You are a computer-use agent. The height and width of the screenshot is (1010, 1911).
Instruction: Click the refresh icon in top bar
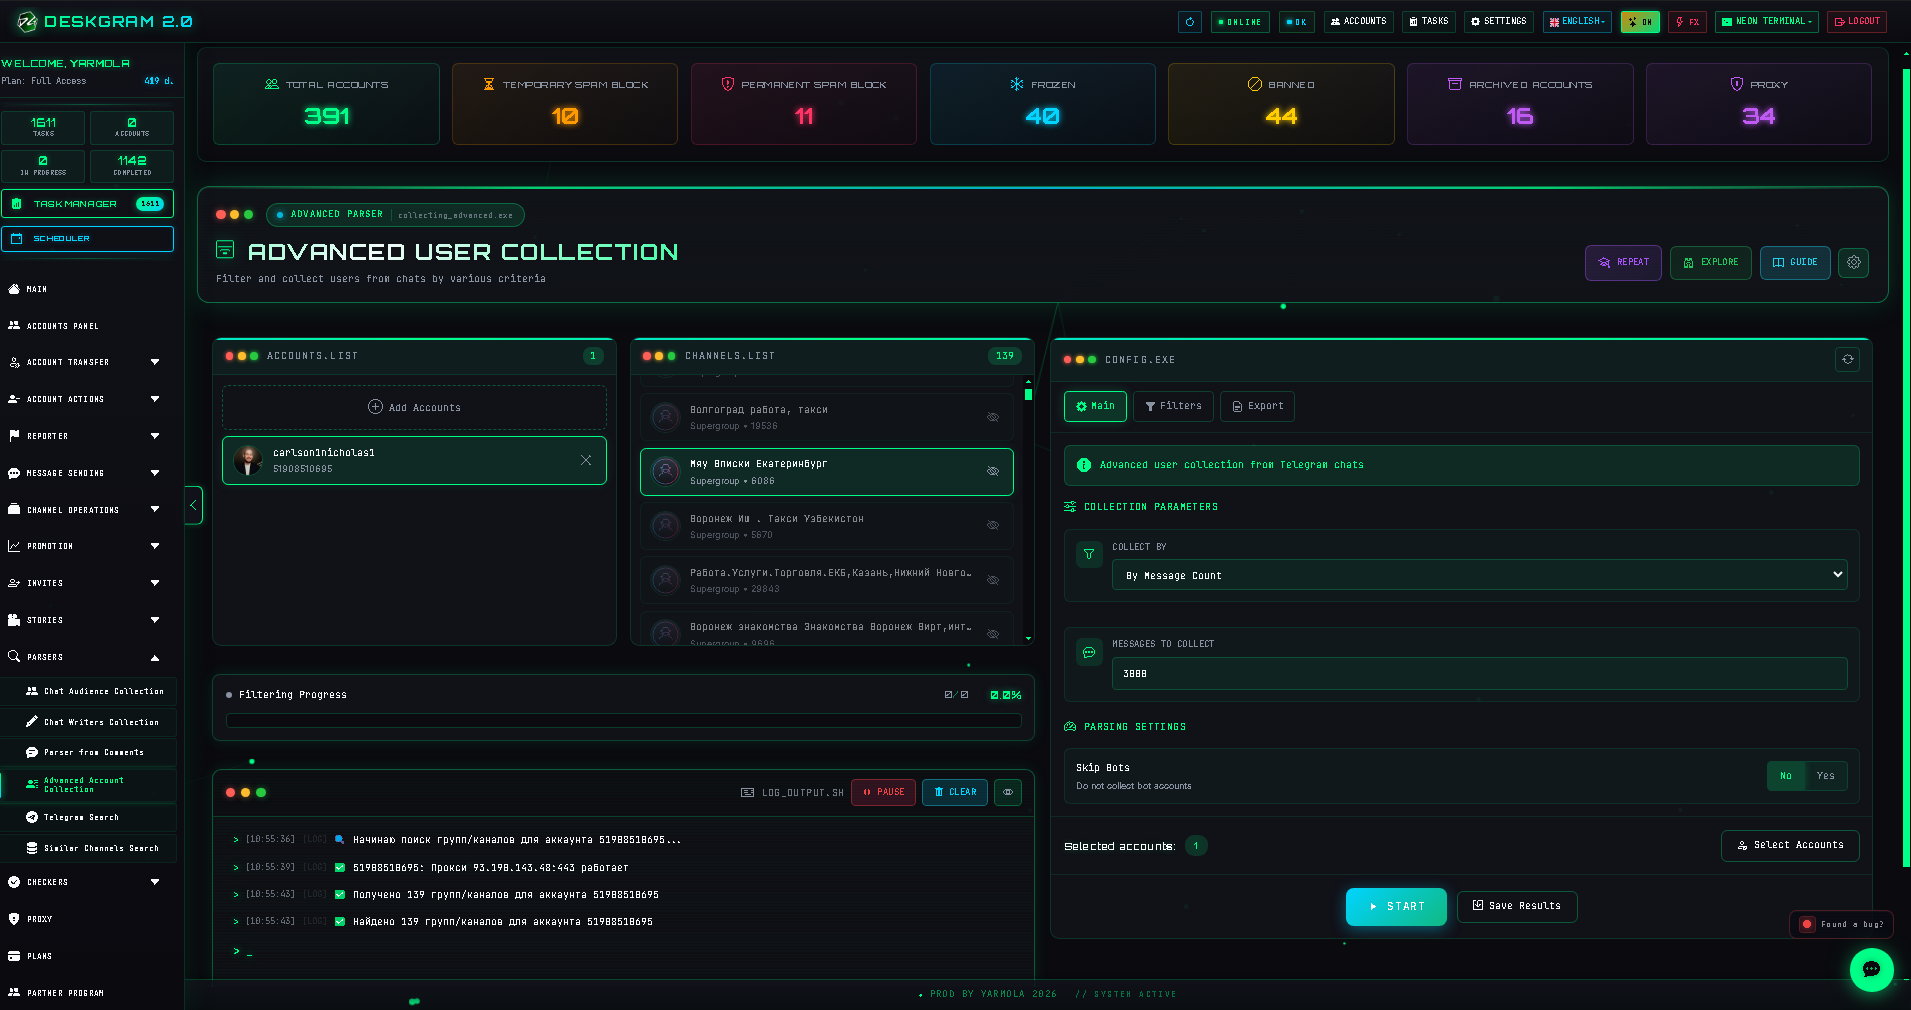click(1189, 22)
